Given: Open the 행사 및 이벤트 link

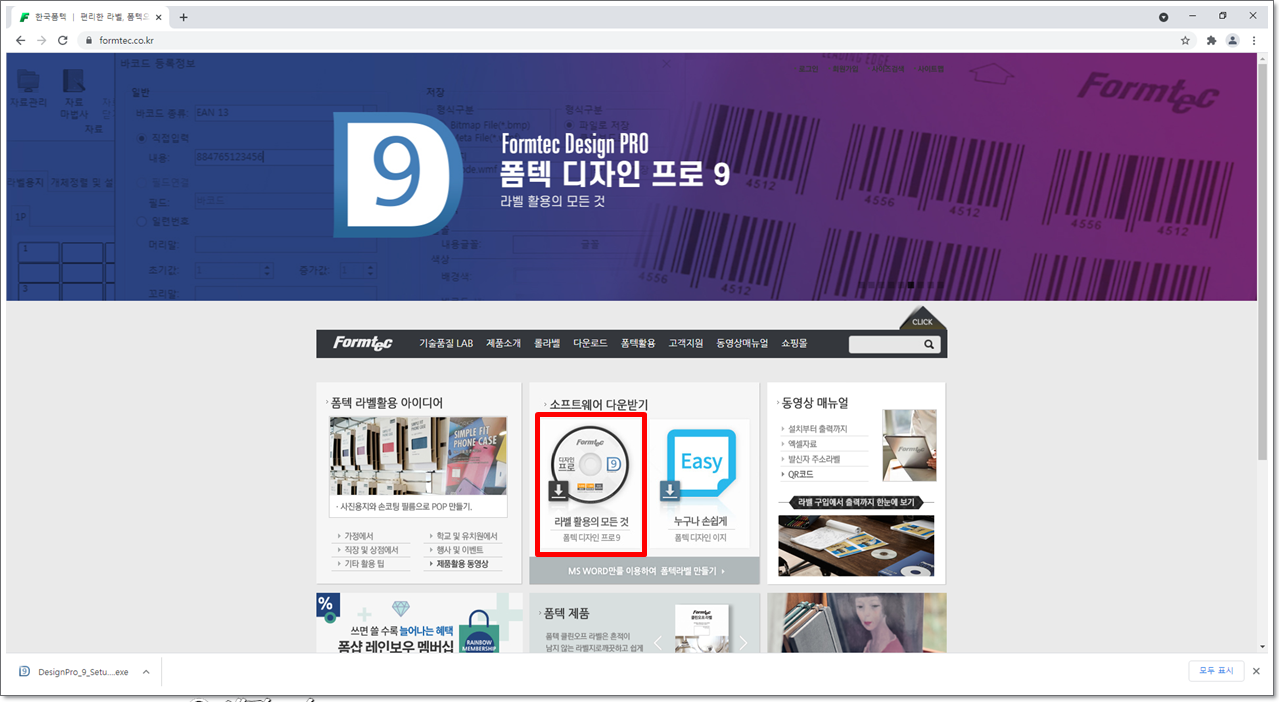Looking at the screenshot, I should (460, 550).
